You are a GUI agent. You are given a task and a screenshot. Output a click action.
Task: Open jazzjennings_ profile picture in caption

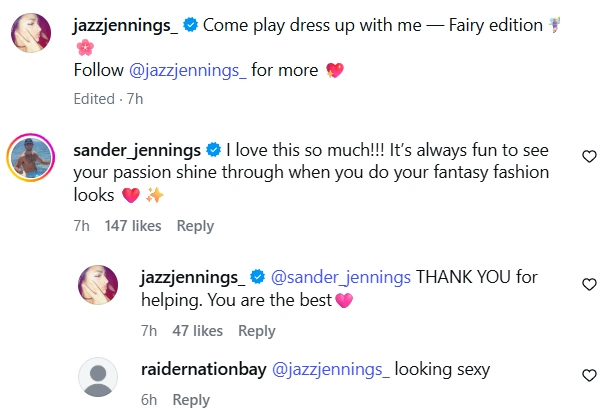(31, 33)
